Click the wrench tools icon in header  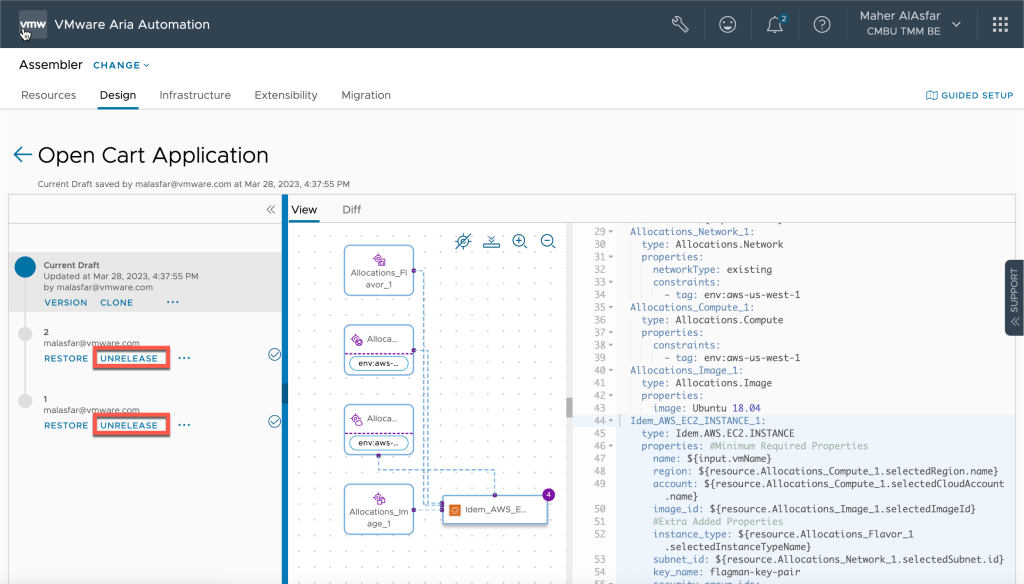point(680,24)
